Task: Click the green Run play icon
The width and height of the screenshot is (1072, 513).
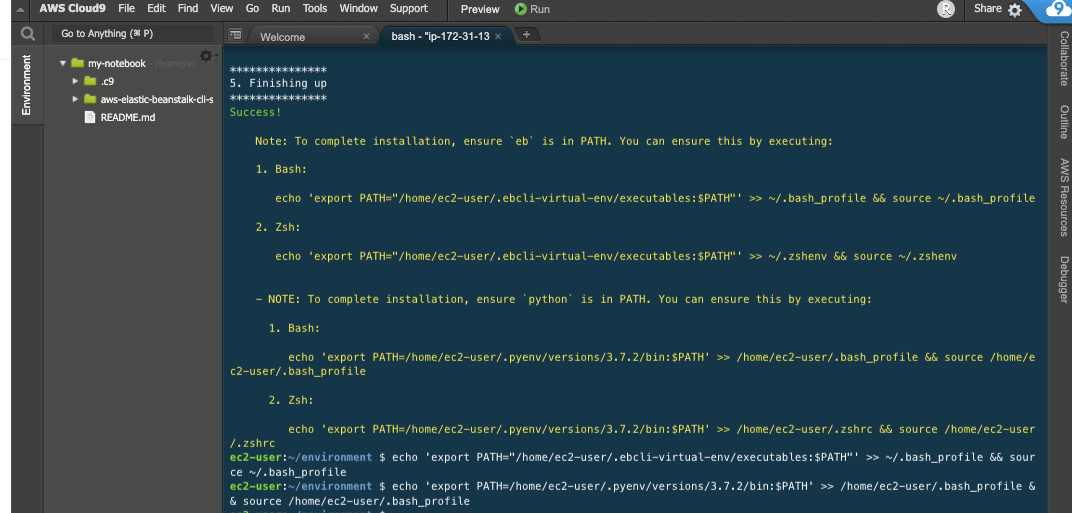Action: click(x=520, y=9)
